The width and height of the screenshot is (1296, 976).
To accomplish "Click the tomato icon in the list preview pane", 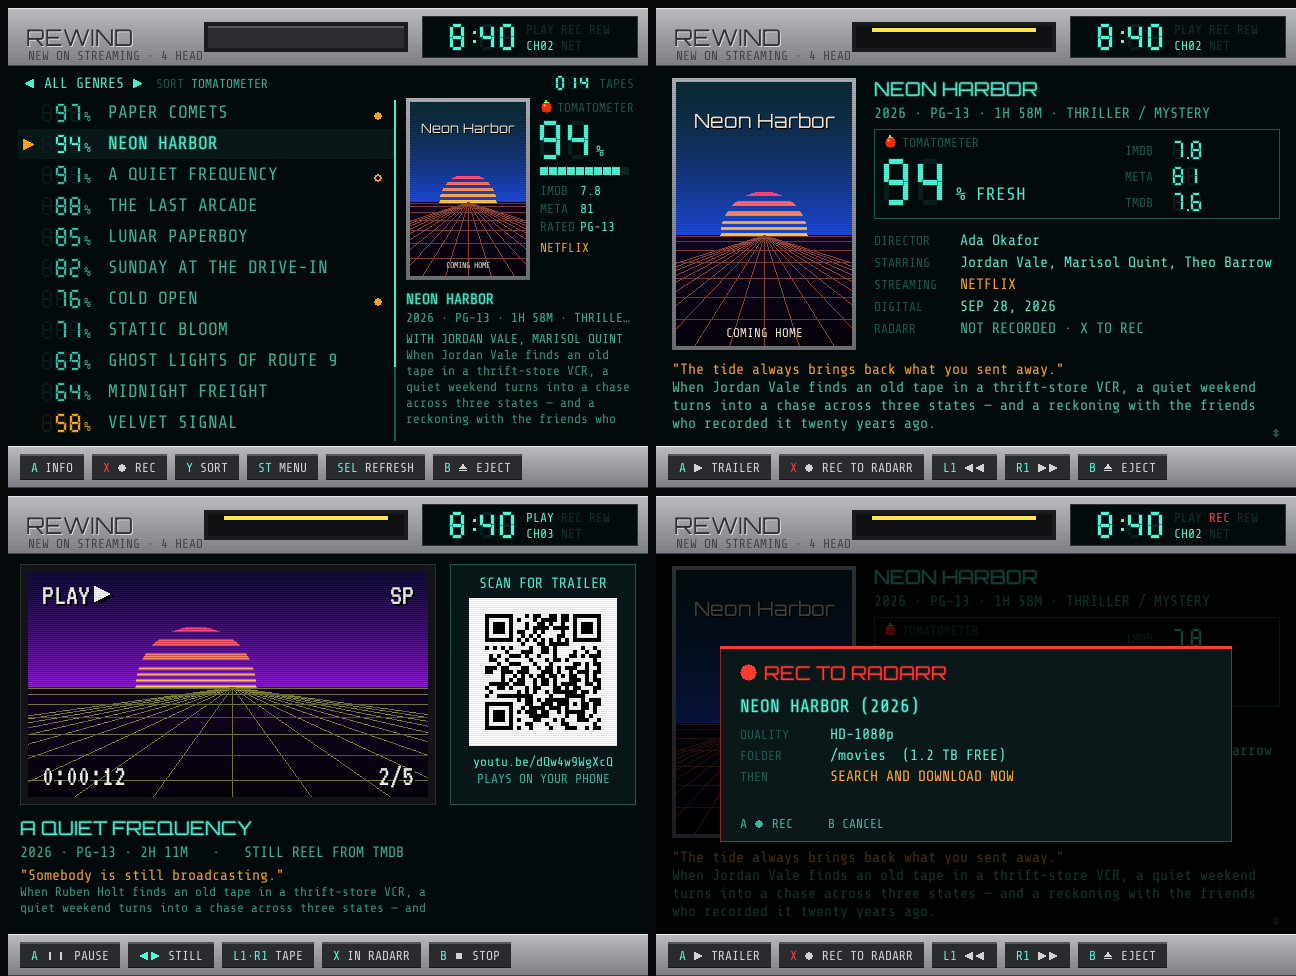I will click(x=546, y=106).
